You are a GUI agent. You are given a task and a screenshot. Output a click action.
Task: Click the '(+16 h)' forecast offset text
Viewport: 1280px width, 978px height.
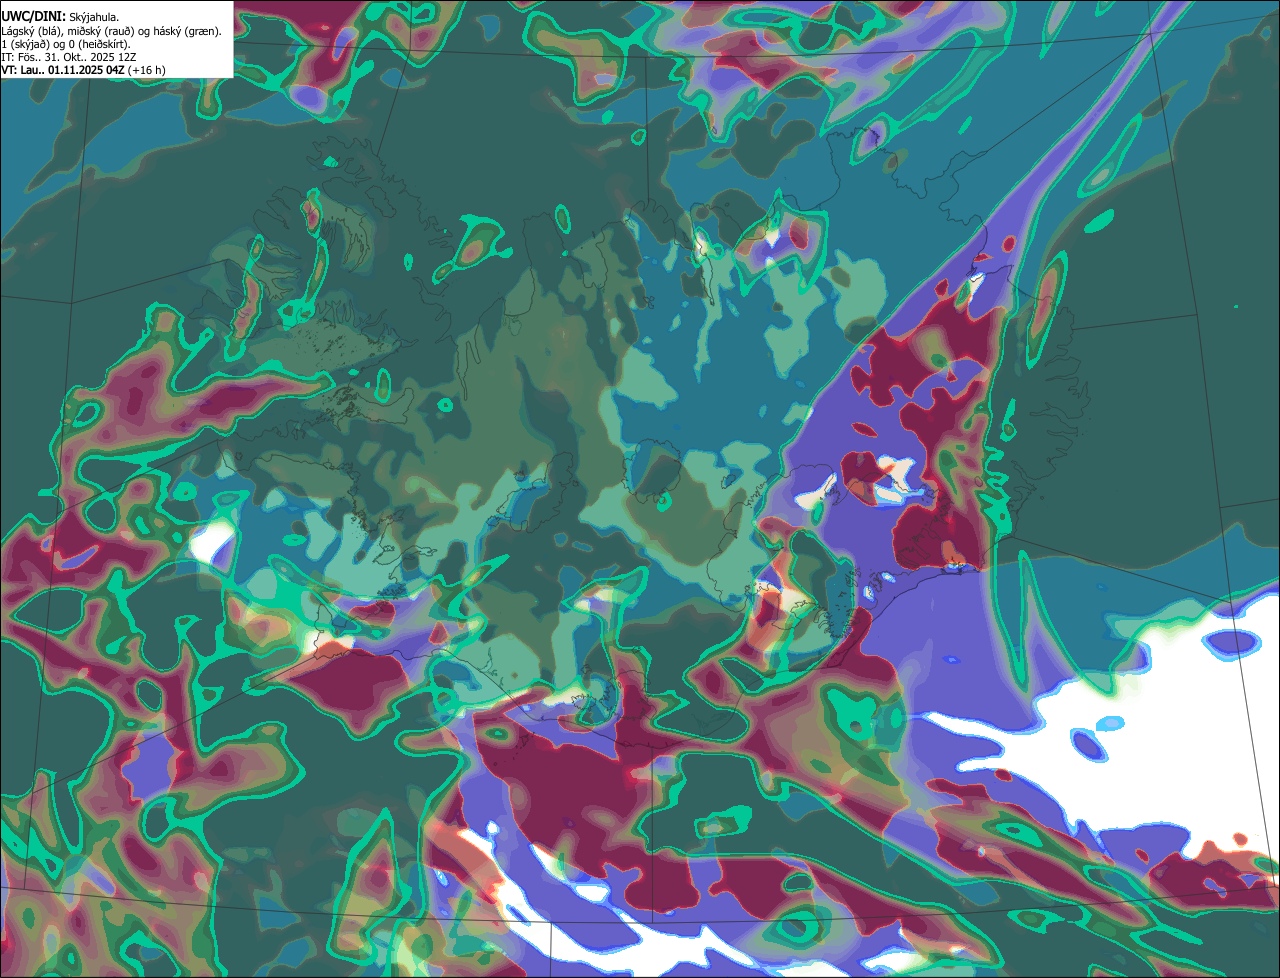(147, 71)
